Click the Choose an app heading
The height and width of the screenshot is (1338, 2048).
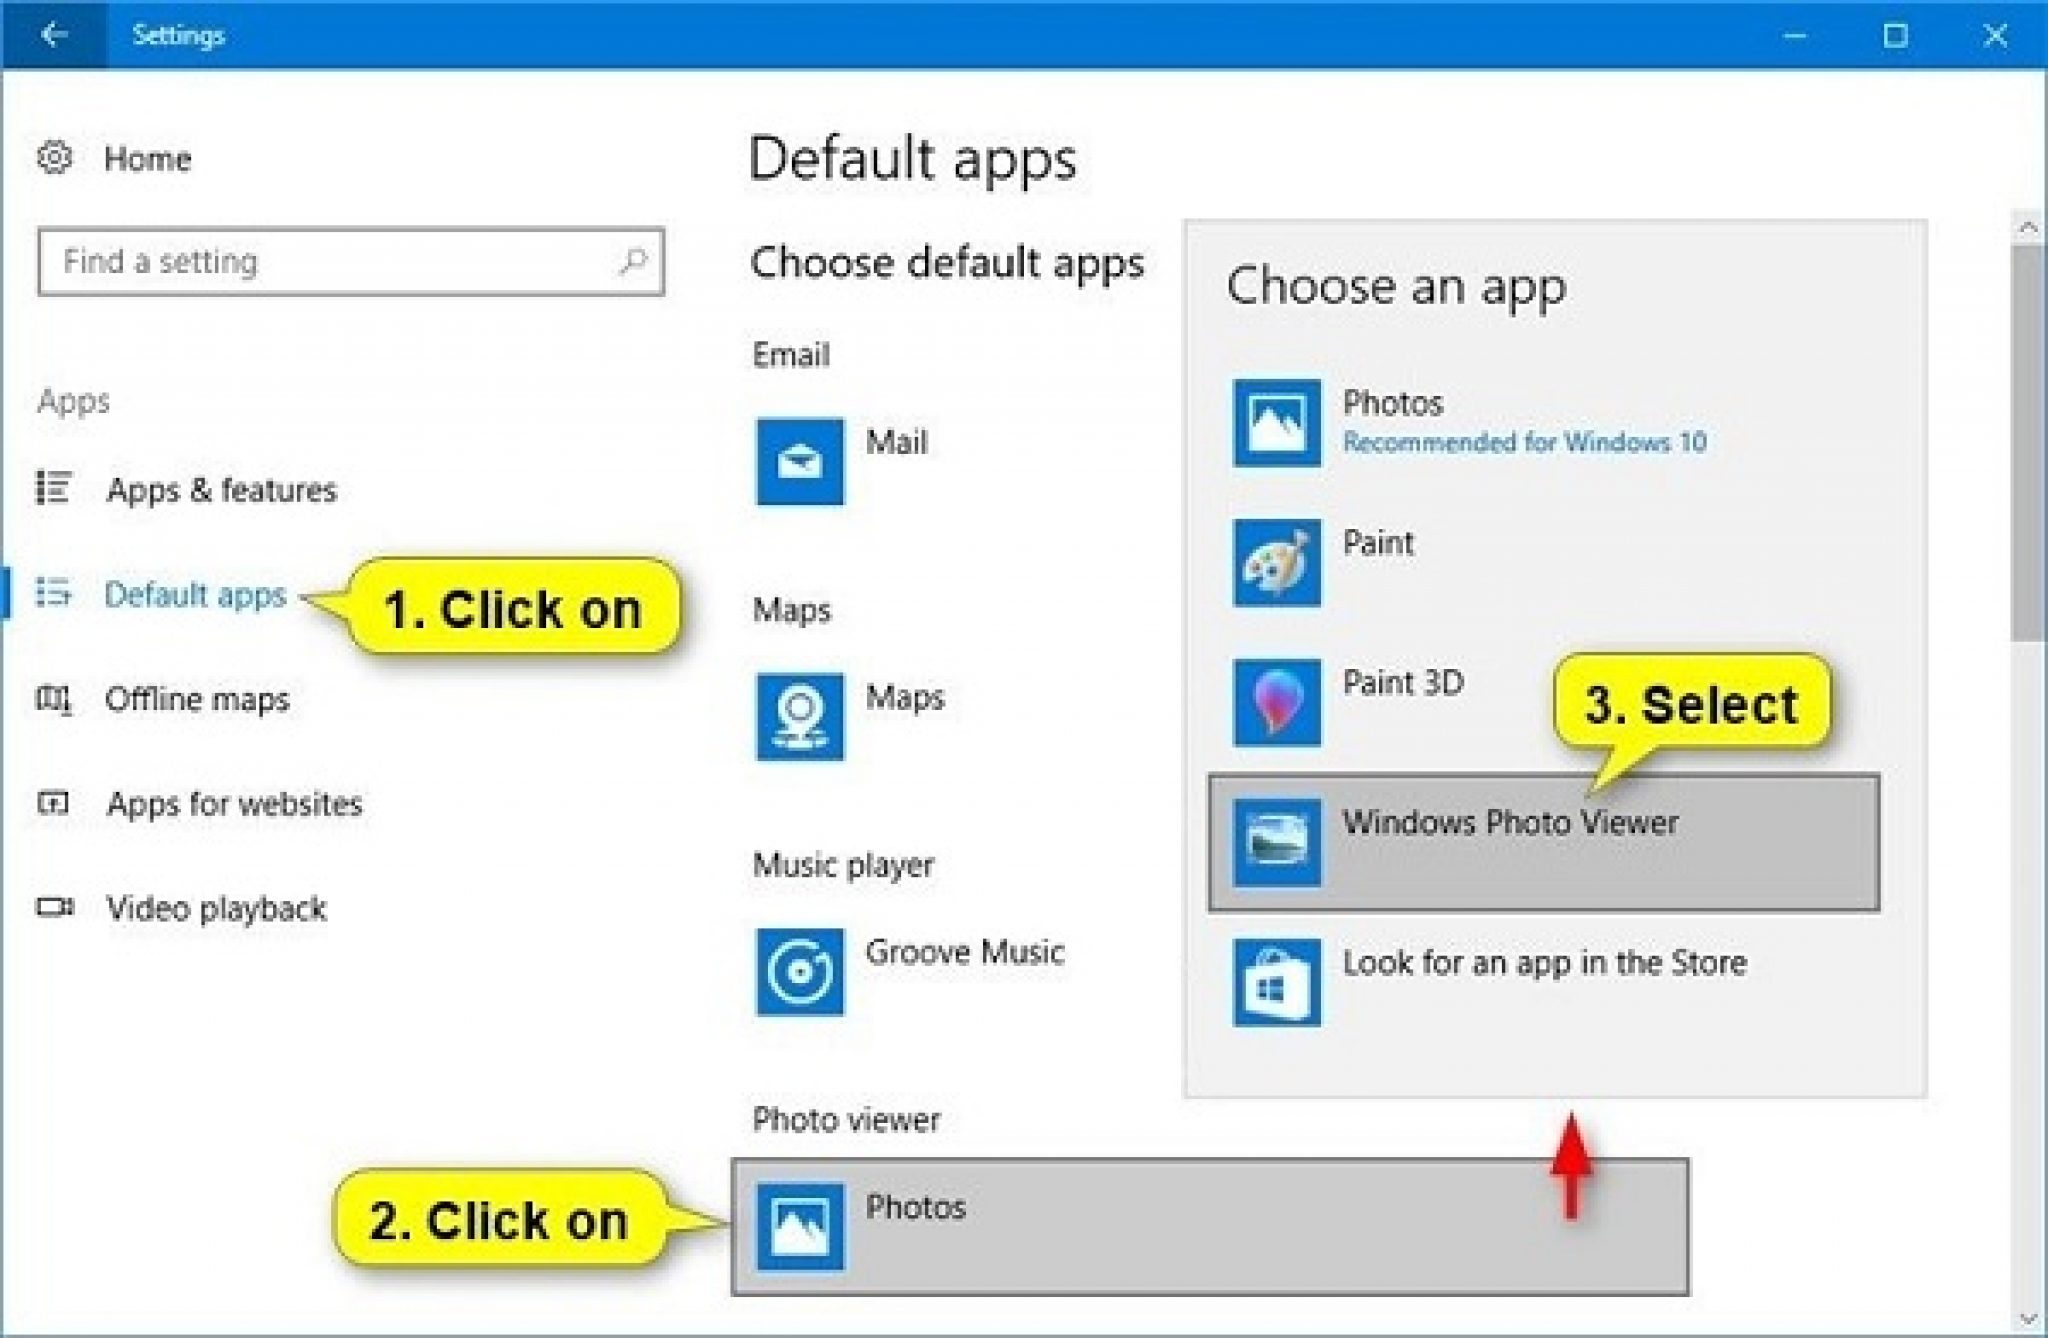pos(1396,288)
